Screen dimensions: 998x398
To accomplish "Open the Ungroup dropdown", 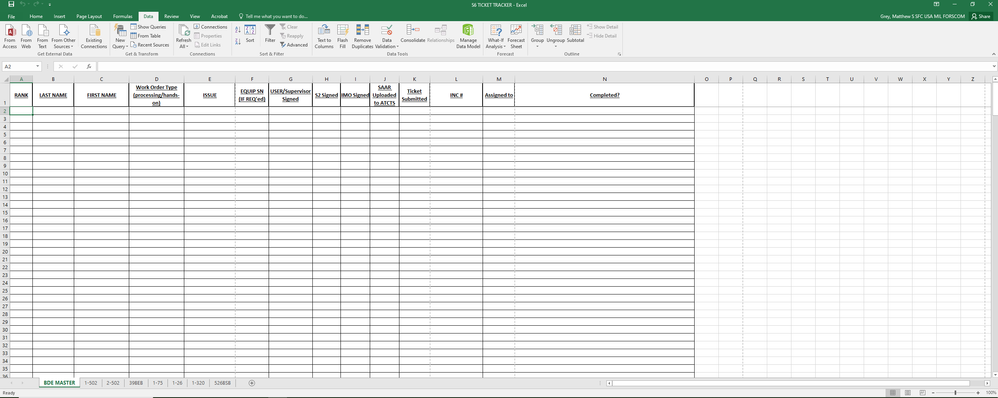I will coord(556,35).
